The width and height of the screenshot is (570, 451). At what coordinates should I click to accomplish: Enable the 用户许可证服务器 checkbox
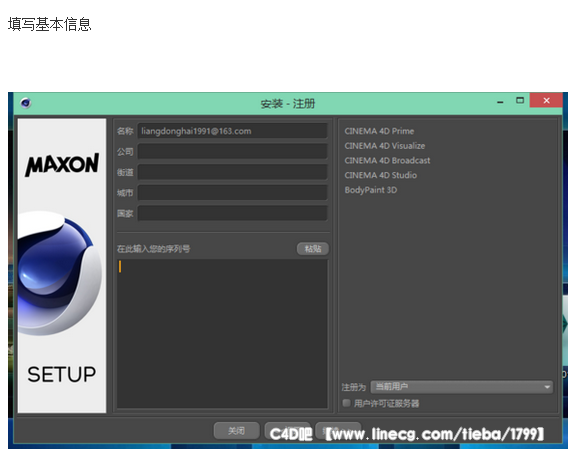[346, 403]
